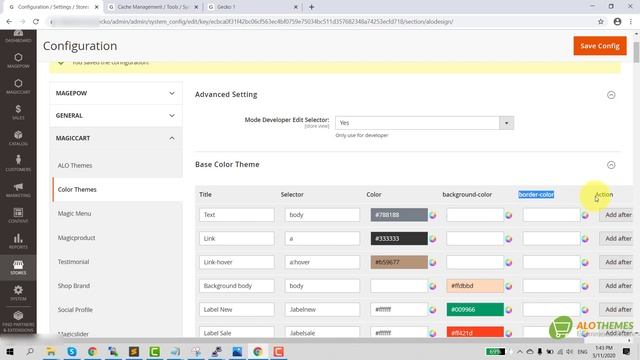This screenshot has height=360, width=640.
Task: Click Add after on Text row
Action: pyautogui.click(x=616, y=215)
